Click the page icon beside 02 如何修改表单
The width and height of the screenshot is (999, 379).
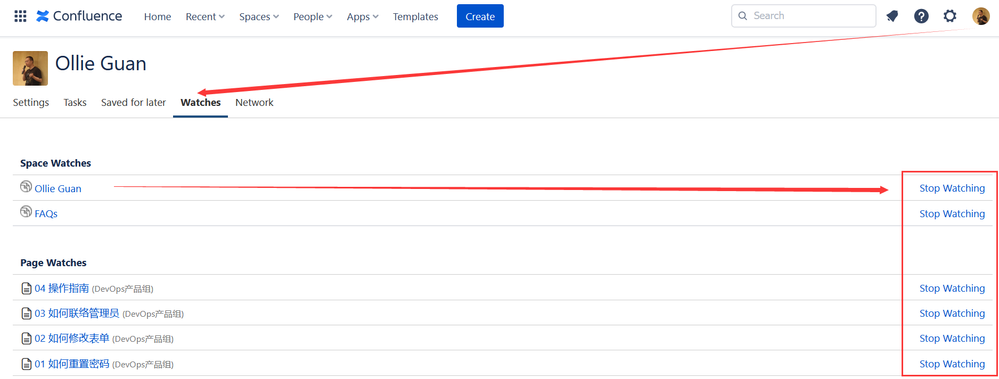[27, 338]
